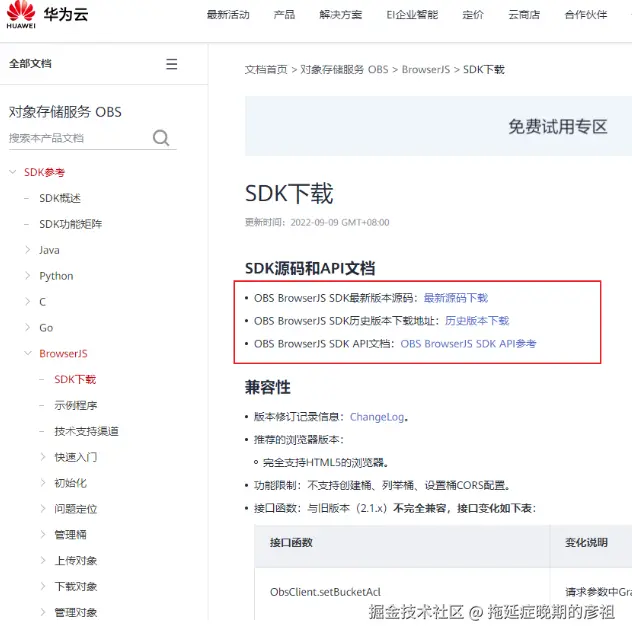
Task: Open the Java docs entry
Action: pyautogui.click(x=49, y=250)
